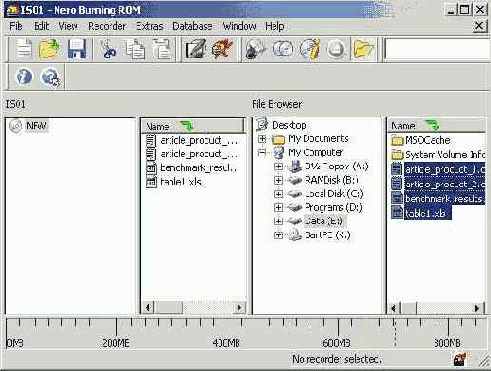
Task: Copy selected items with the copy icon
Action: tap(135, 49)
